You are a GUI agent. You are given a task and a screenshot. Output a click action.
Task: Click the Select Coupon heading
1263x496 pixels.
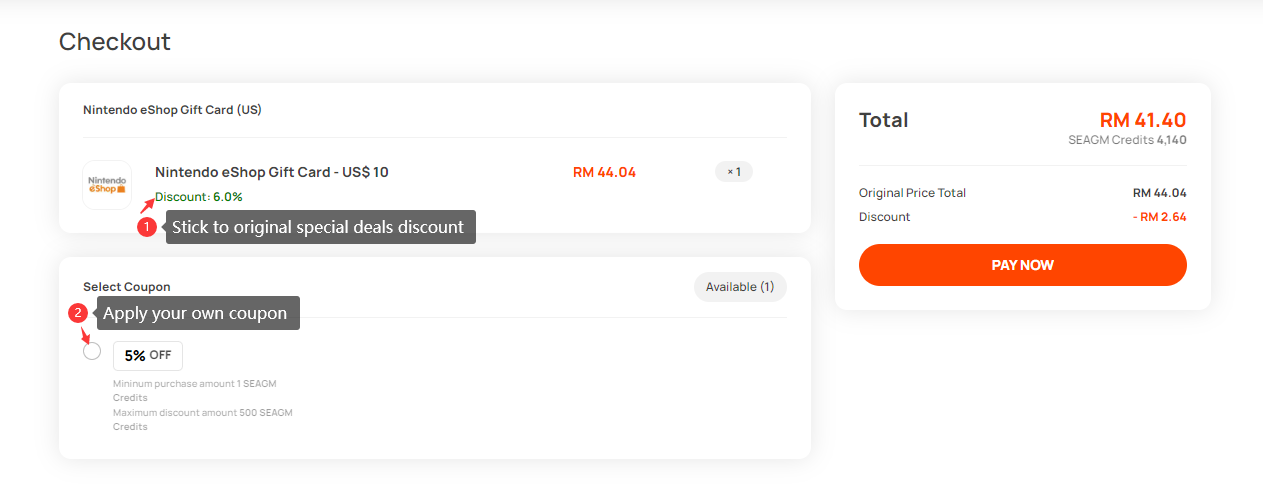pos(127,287)
